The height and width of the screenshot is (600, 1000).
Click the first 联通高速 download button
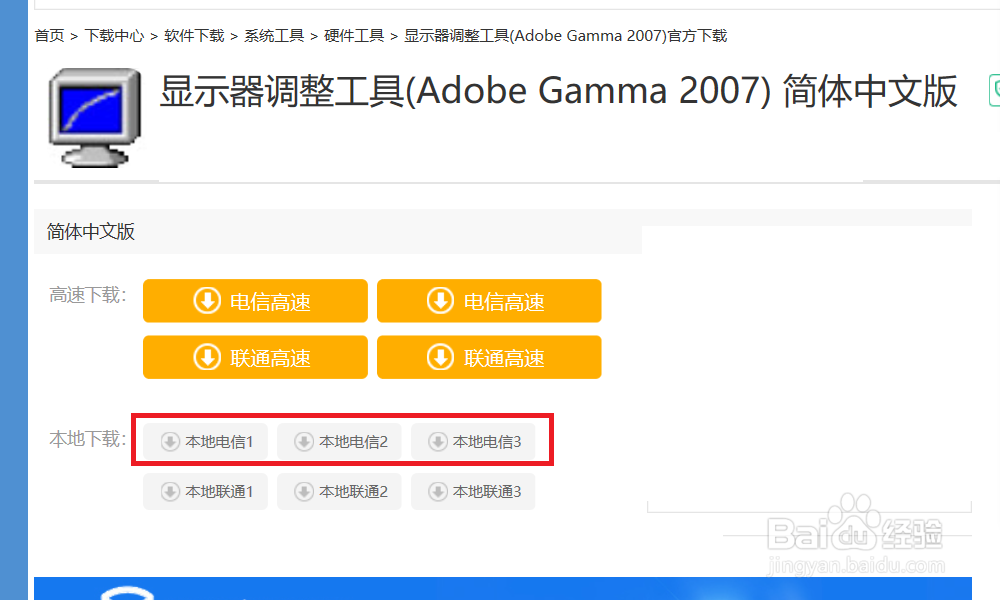tap(255, 357)
